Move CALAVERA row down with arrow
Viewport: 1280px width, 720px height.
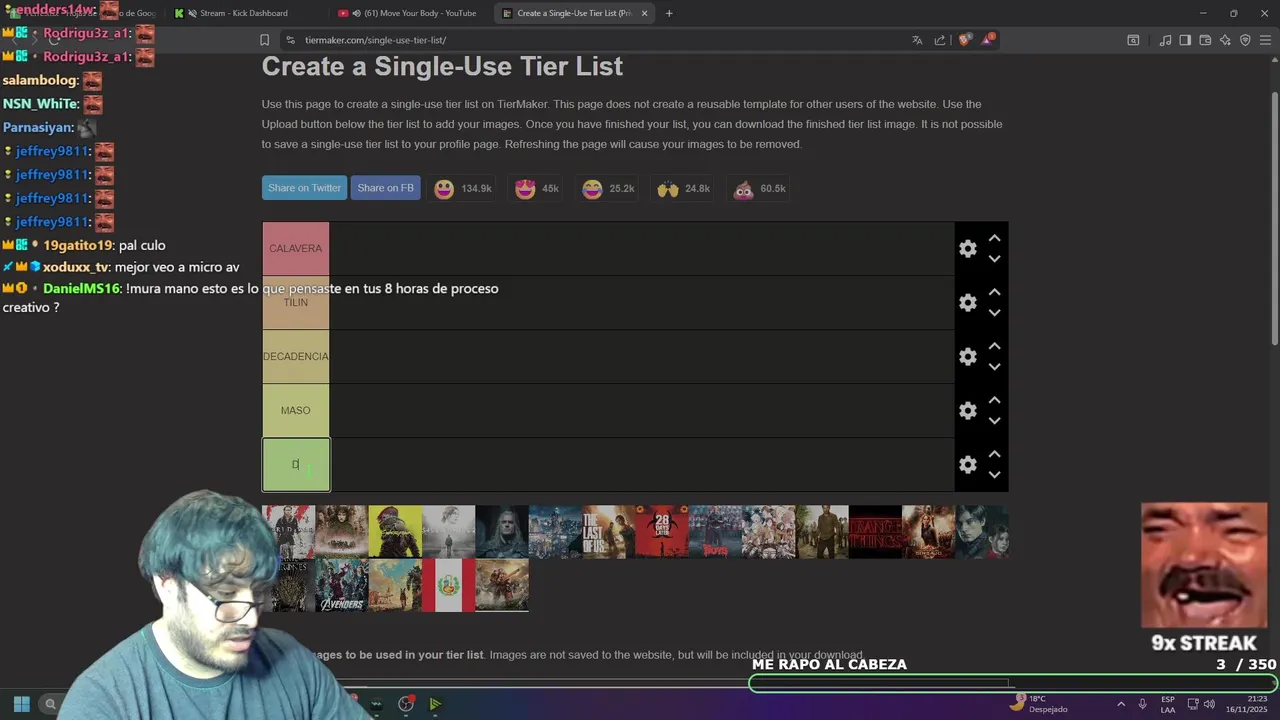click(x=994, y=259)
